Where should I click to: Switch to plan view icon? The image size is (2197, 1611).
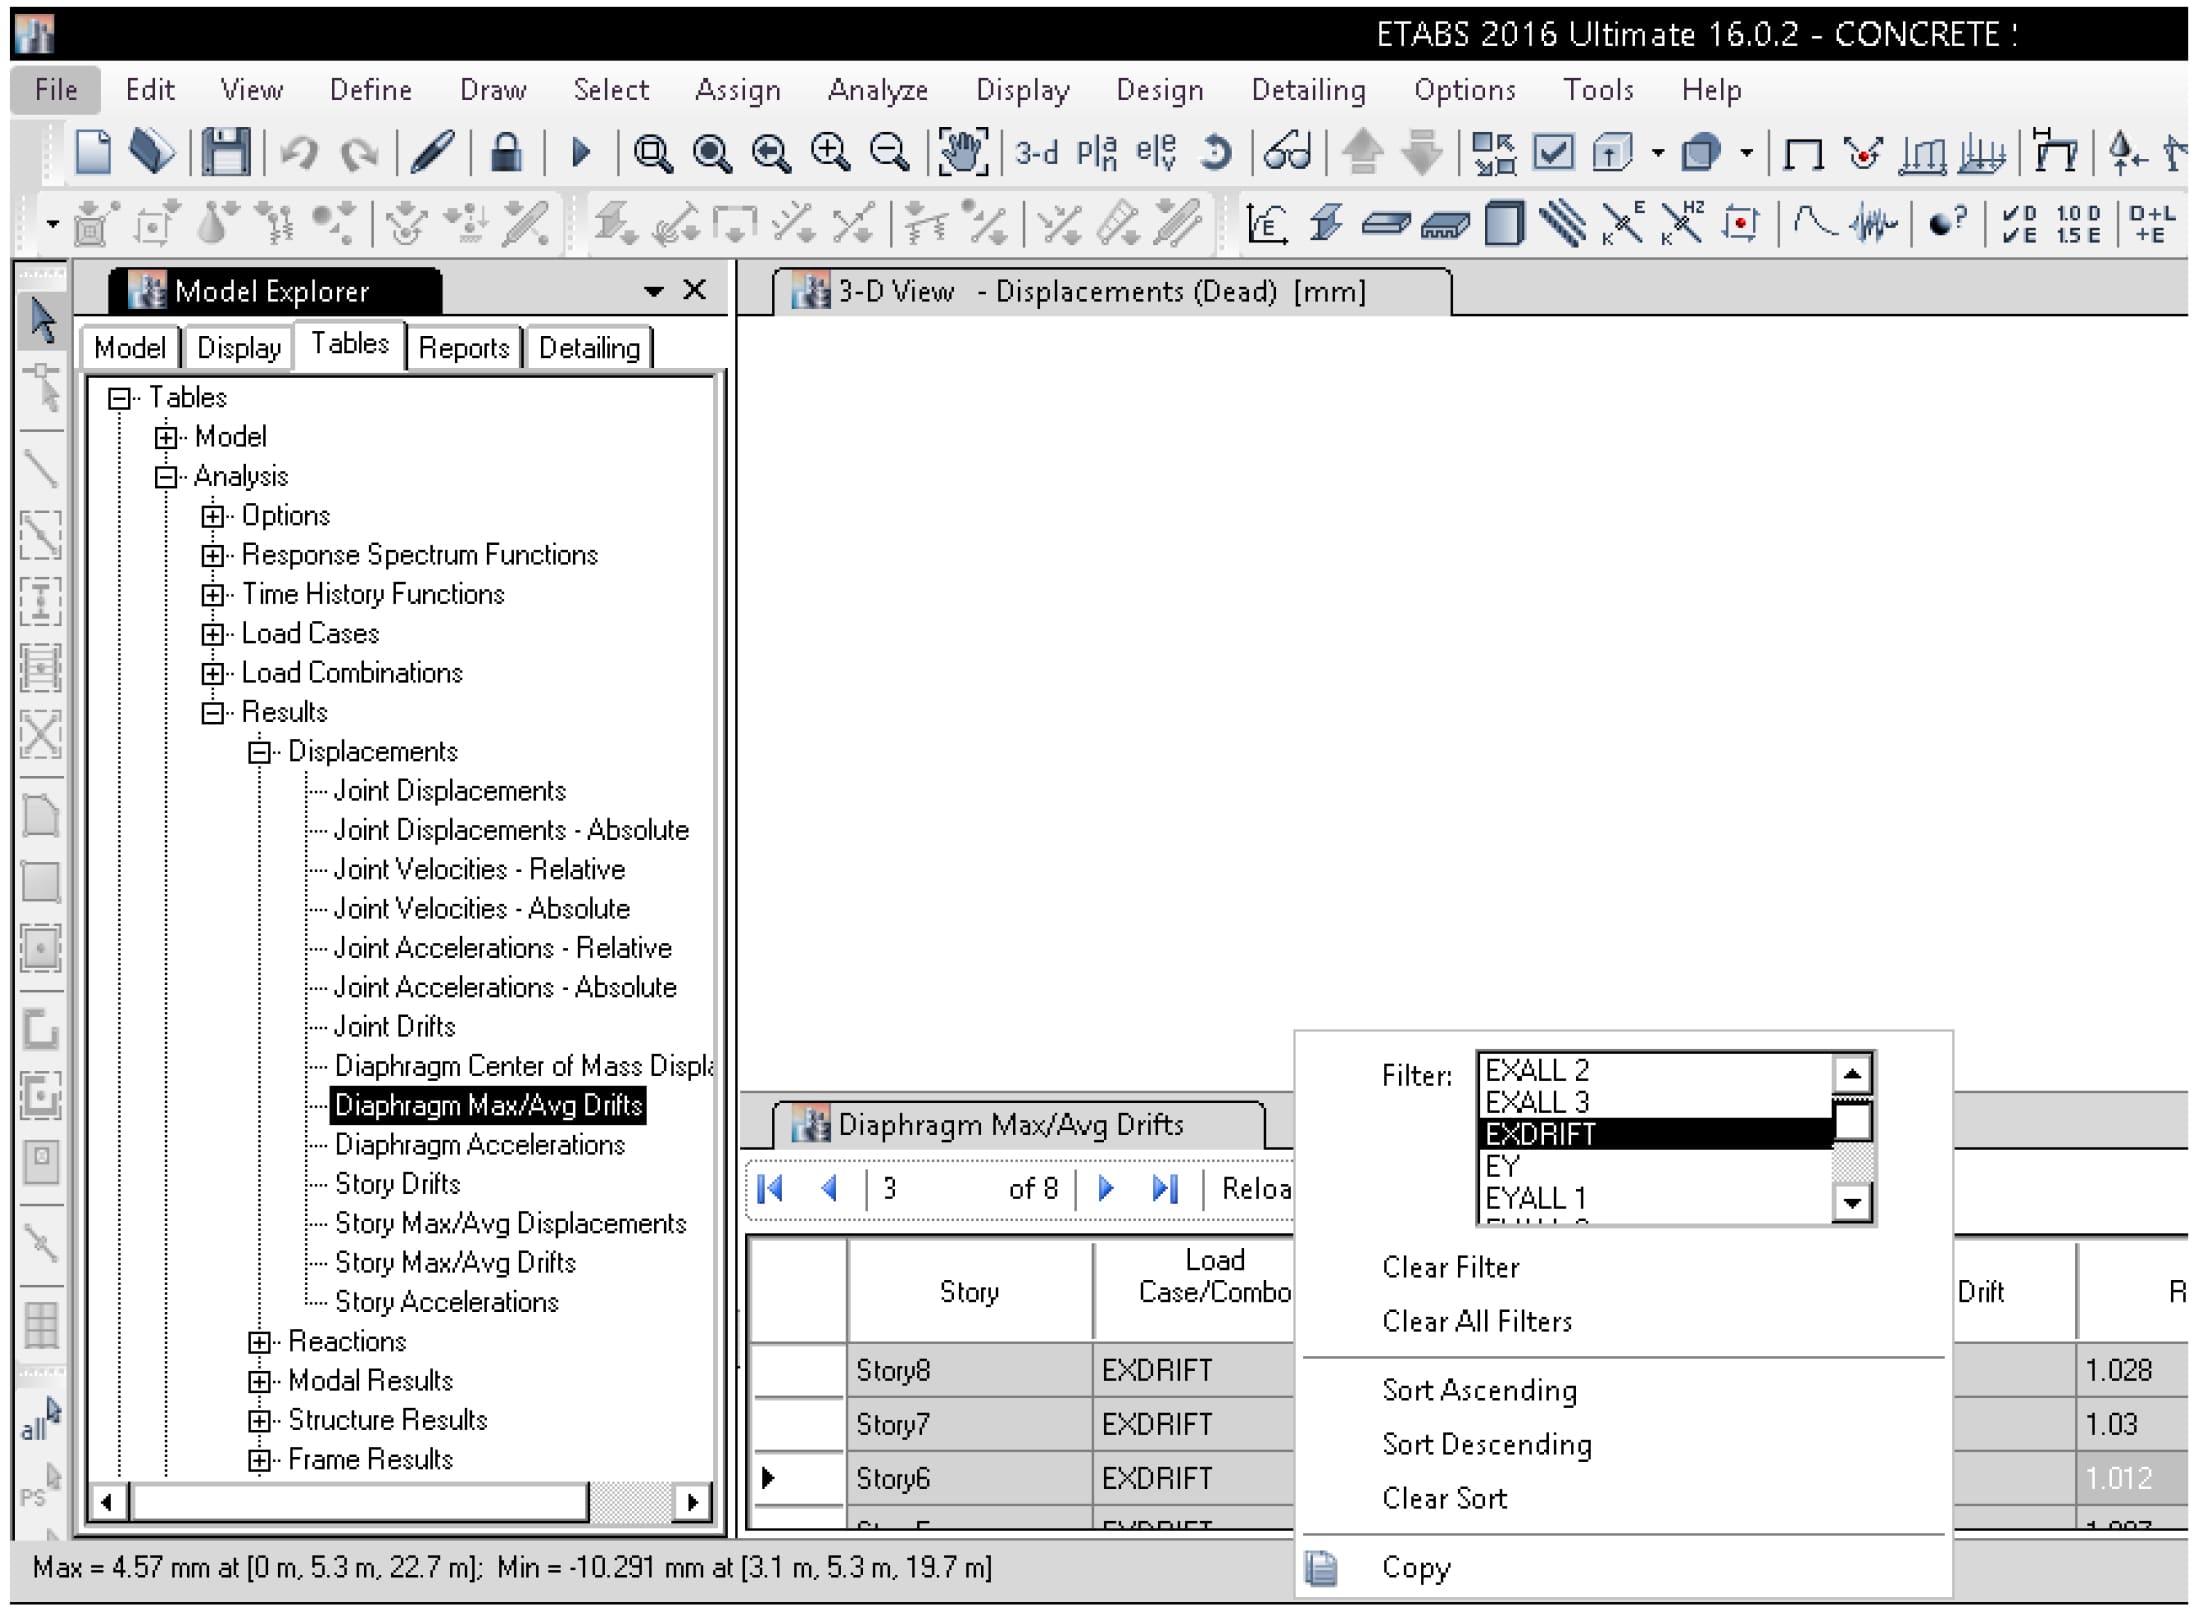(1096, 153)
